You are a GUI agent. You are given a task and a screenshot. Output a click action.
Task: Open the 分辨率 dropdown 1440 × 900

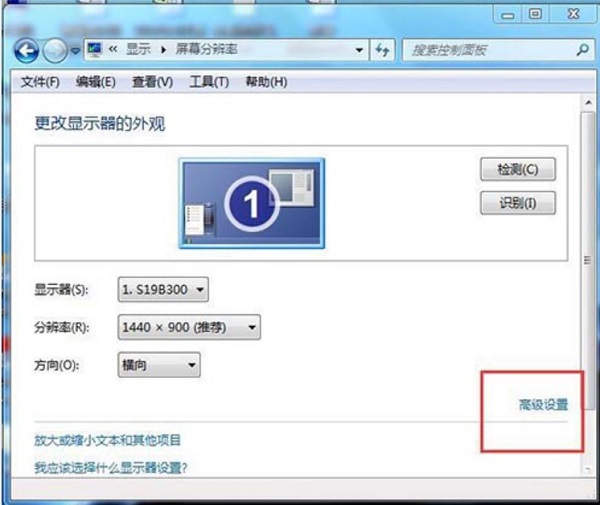(189, 327)
